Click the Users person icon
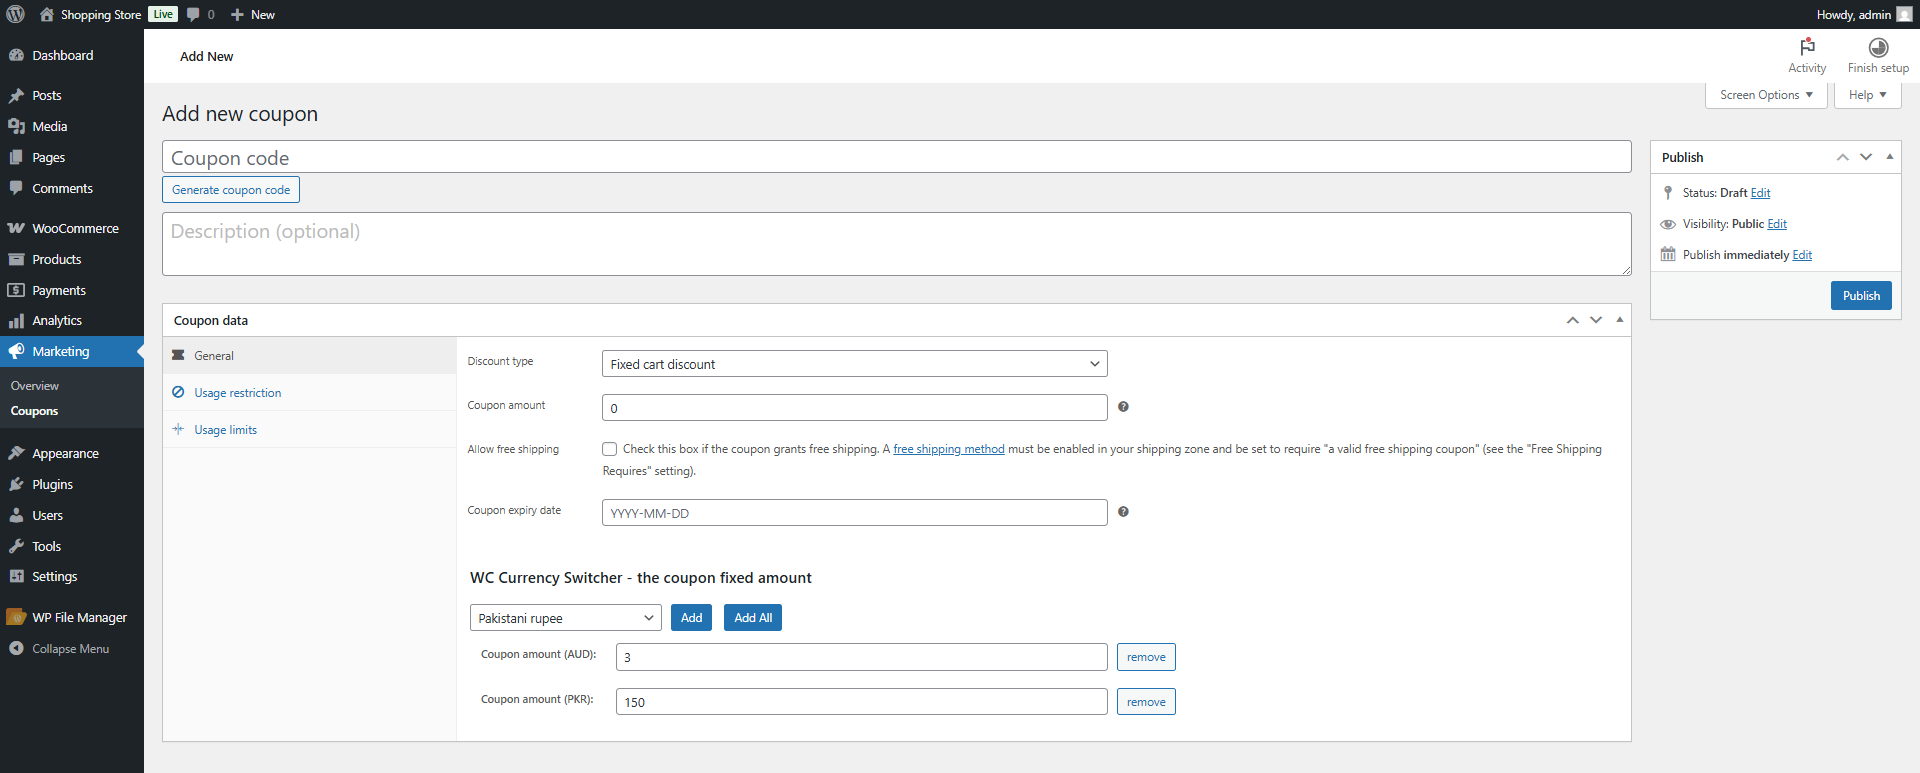 pyautogui.click(x=16, y=515)
